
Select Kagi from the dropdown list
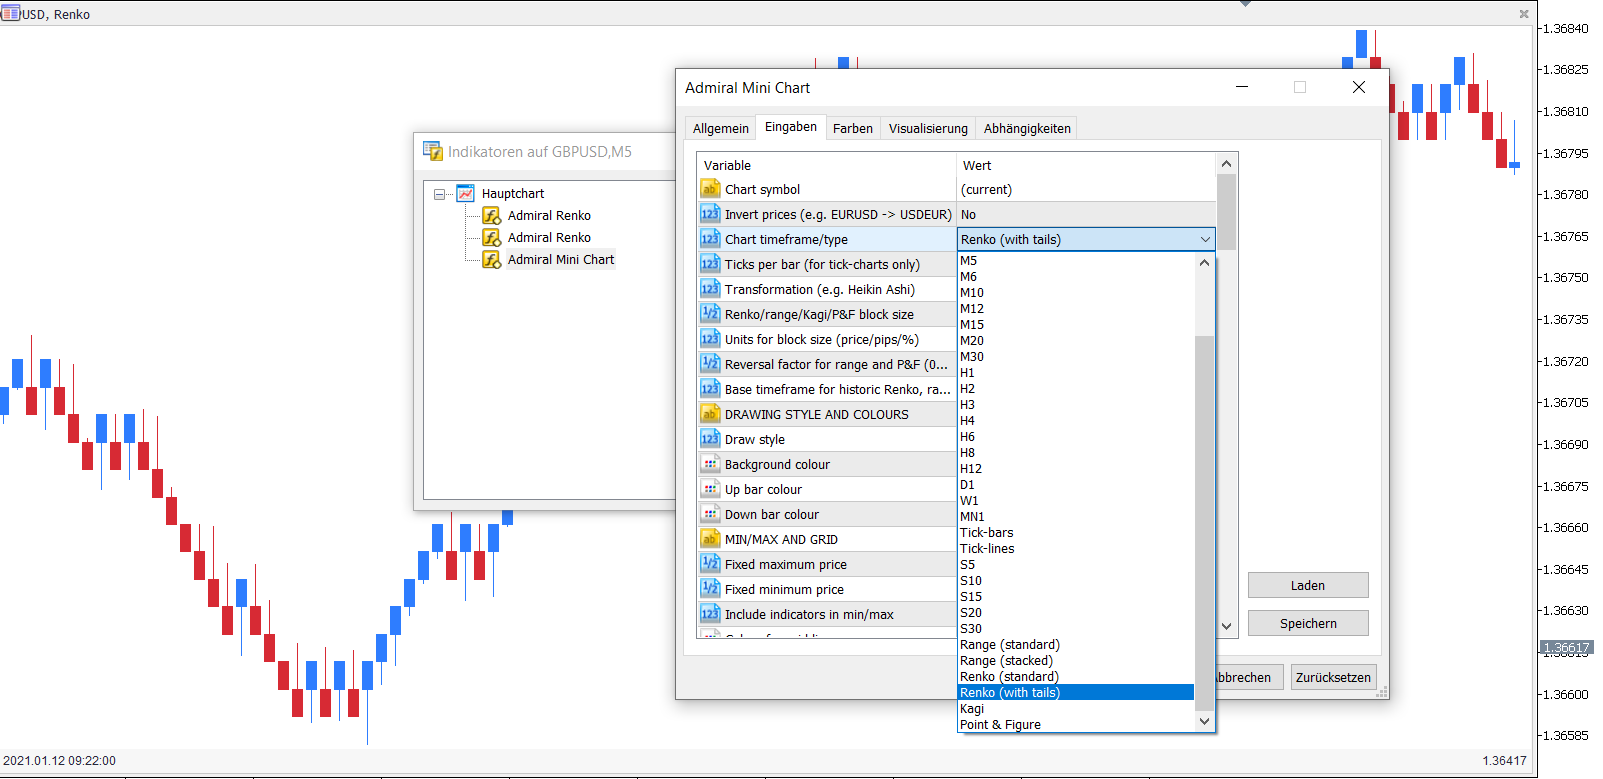tap(972, 709)
